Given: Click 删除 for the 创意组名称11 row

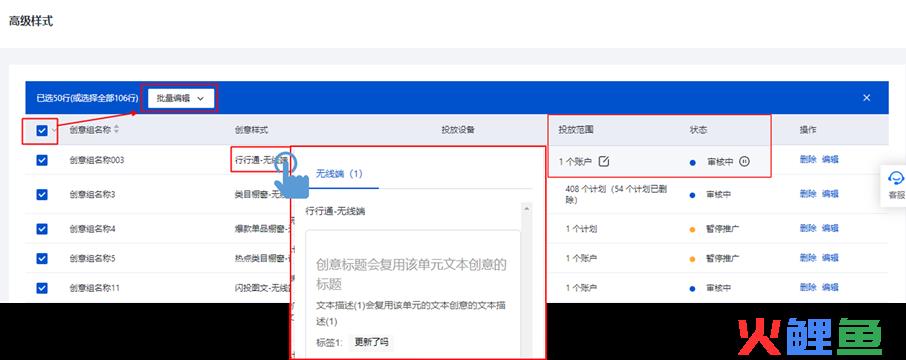Looking at the screenshot, I should [x=808, y=287].
